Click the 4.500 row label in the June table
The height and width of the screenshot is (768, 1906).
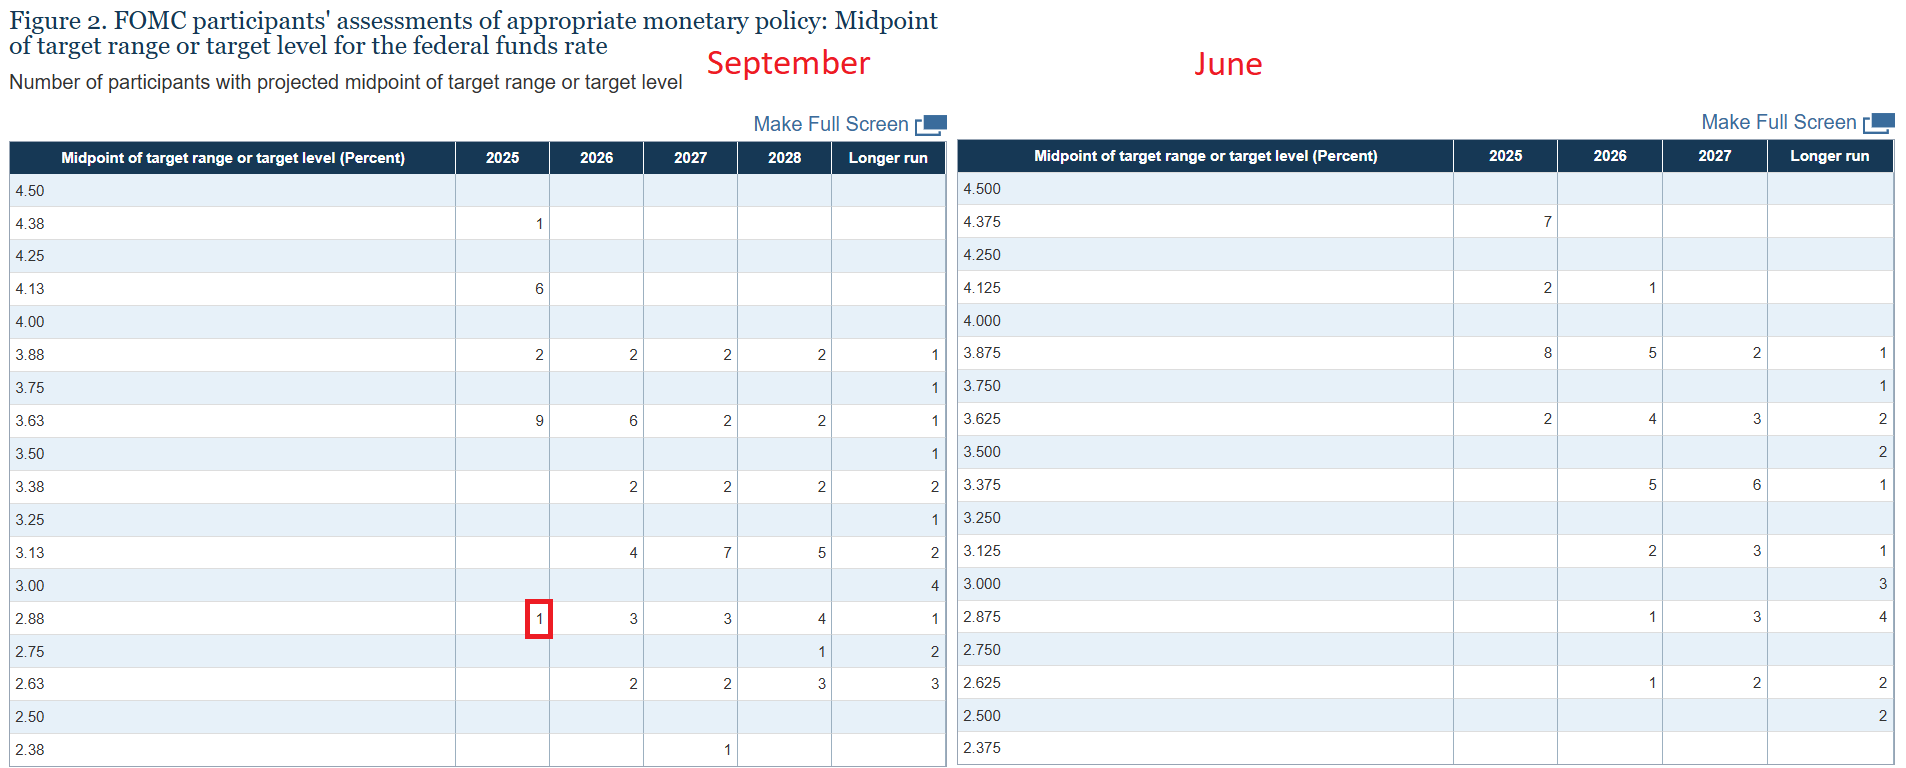982,189
